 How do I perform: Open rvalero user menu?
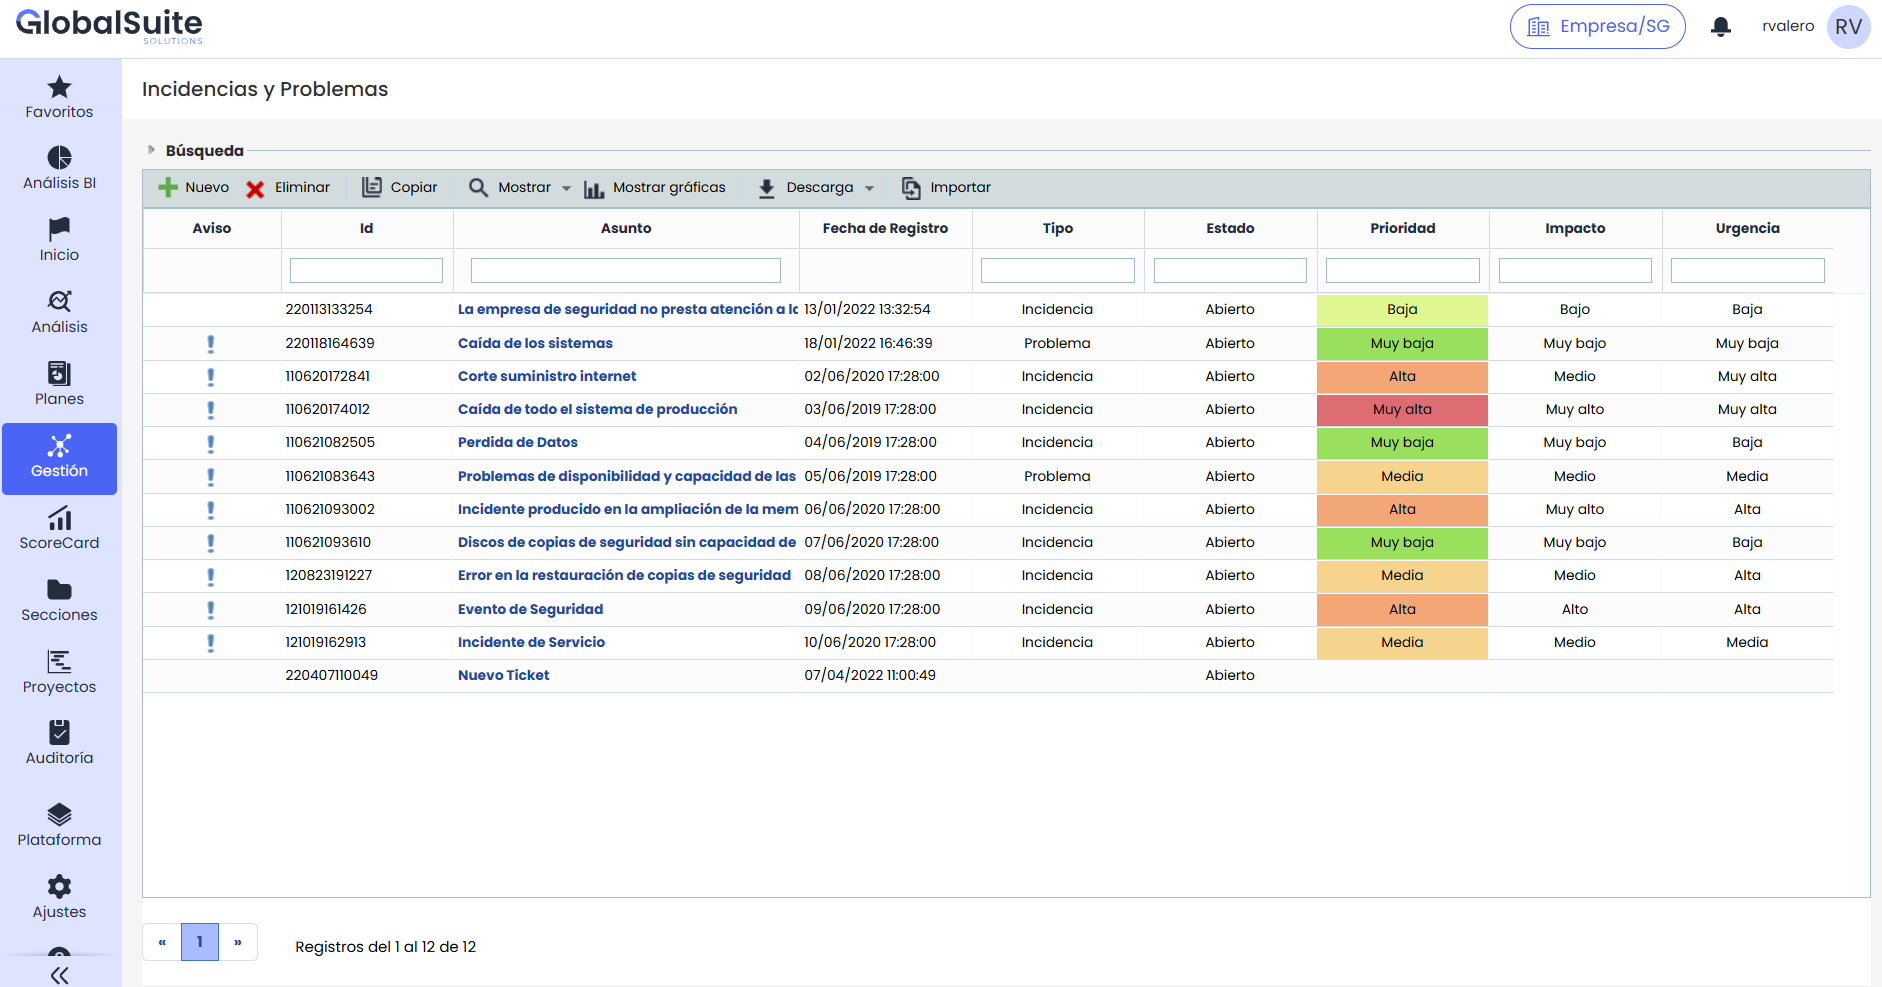(x=1788, y=26)
